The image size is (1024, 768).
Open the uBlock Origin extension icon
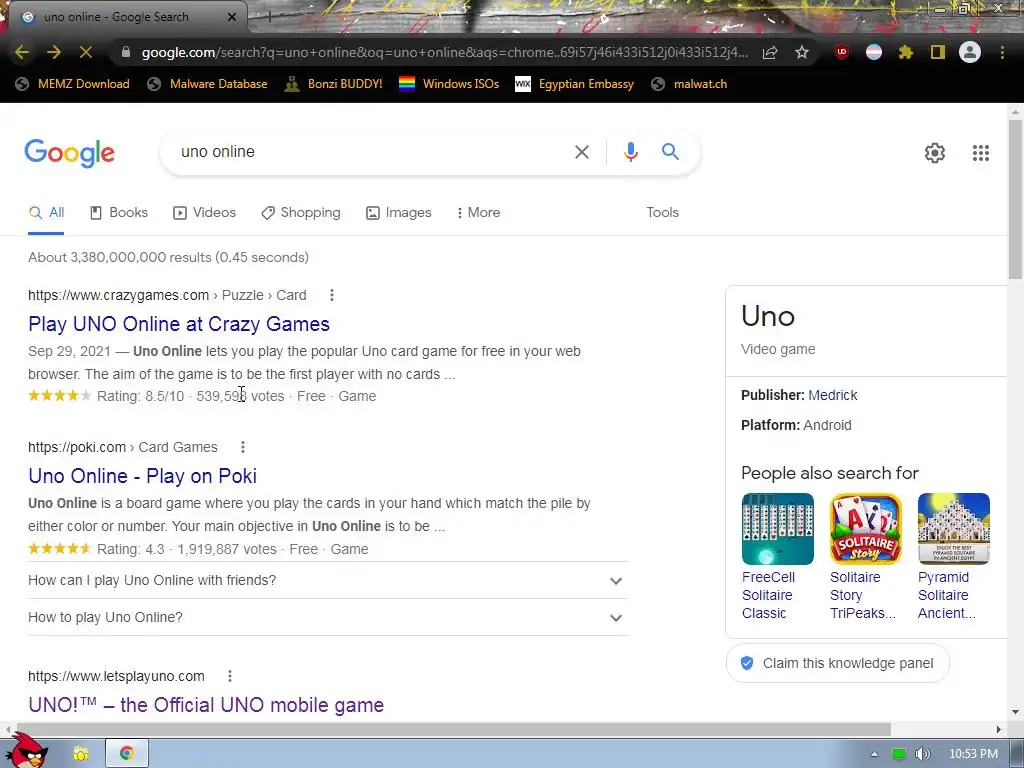pyautogui.click(x=842, y=52)
